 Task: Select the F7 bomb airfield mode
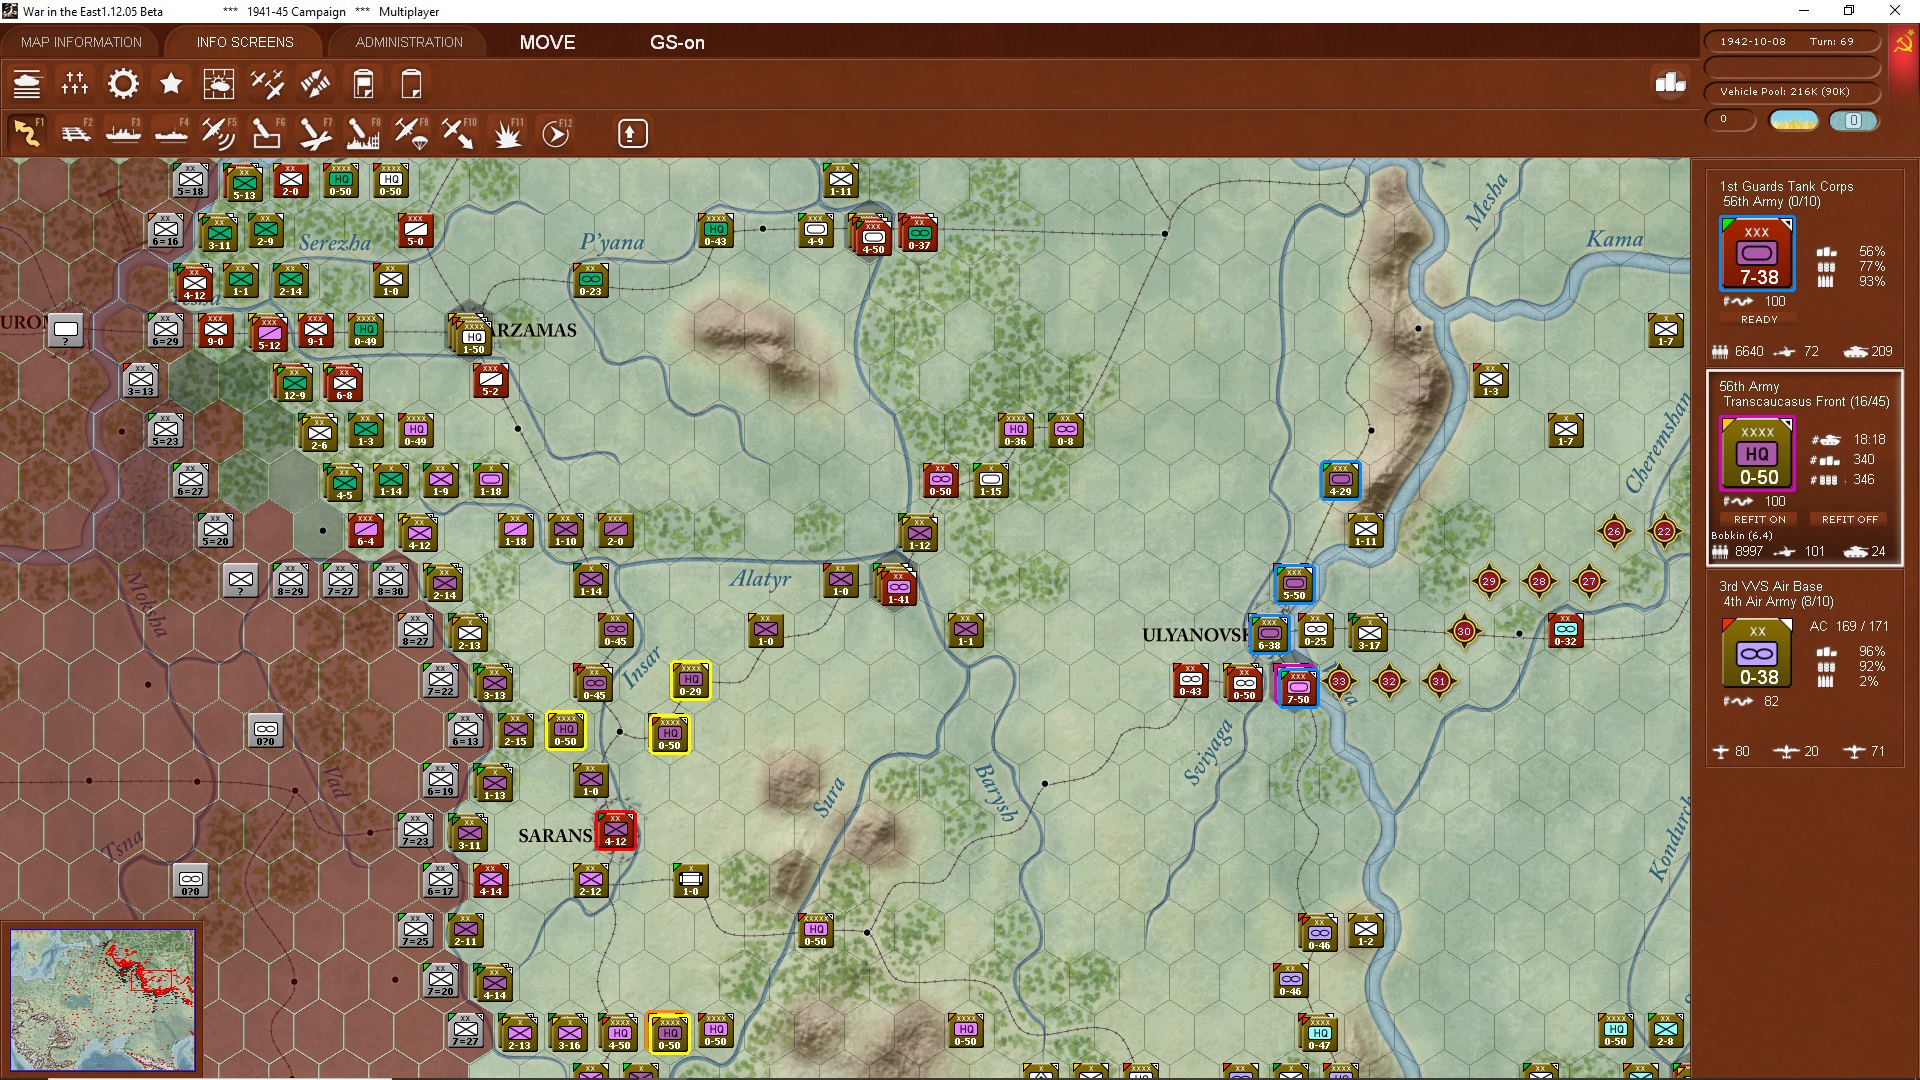coord(315,133)
